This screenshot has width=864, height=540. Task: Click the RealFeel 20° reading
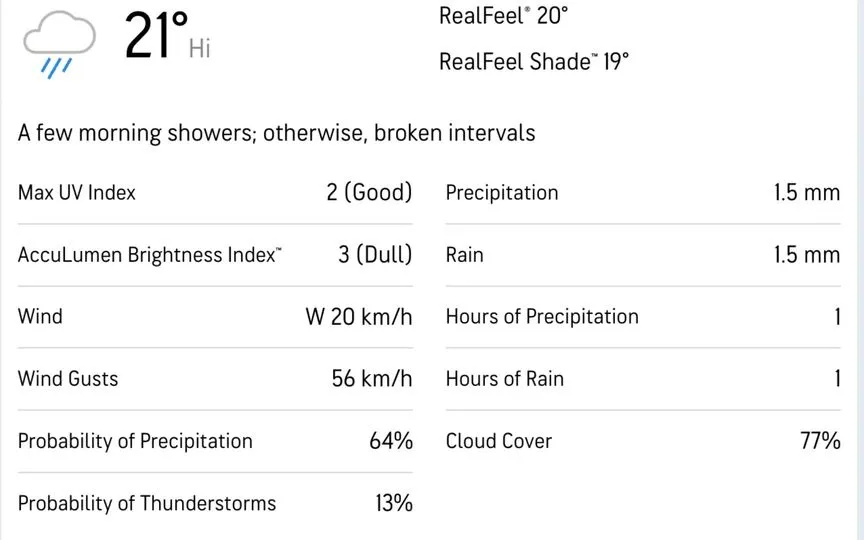(503, 15)
